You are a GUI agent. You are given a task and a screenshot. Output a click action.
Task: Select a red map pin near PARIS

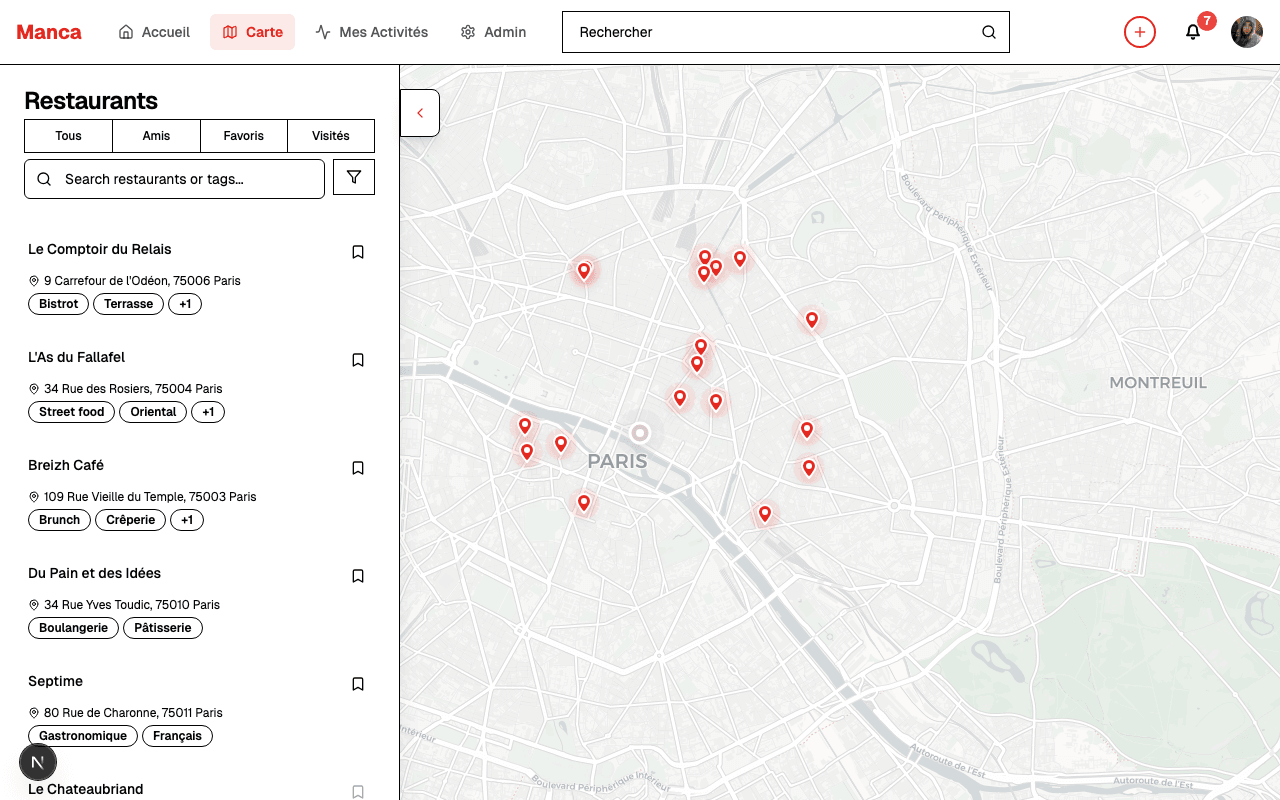pos(561,443)
